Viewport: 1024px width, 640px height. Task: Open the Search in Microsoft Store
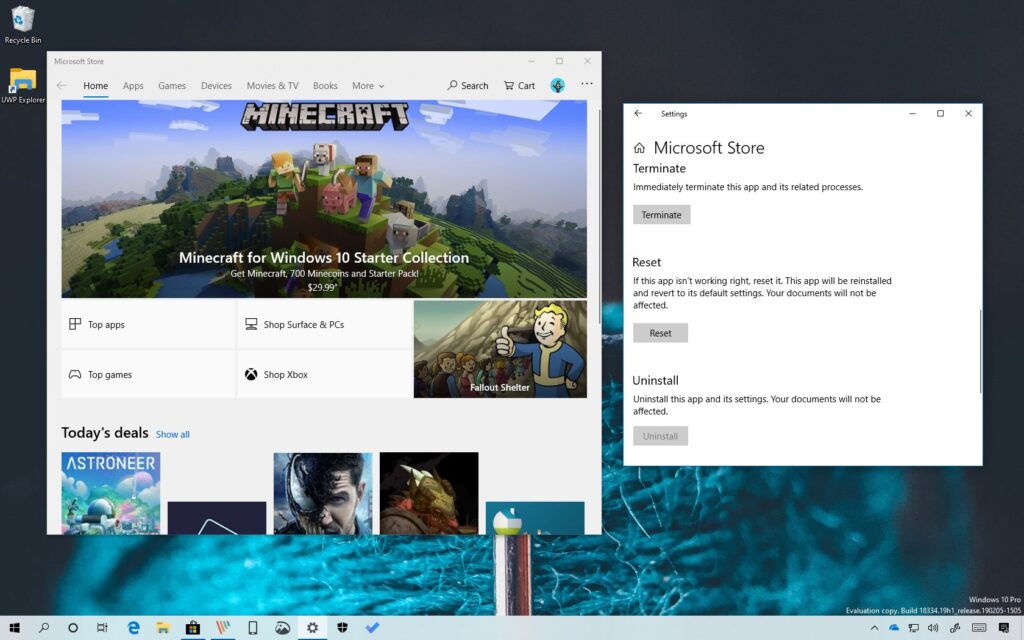467,85
